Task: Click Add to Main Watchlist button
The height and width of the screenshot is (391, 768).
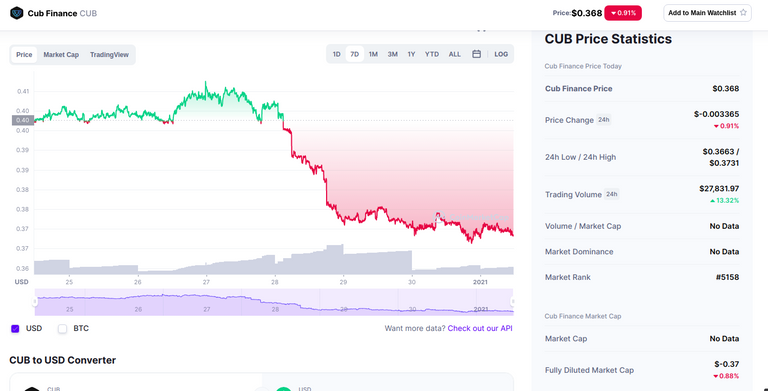Action: (x=707, y=13)
